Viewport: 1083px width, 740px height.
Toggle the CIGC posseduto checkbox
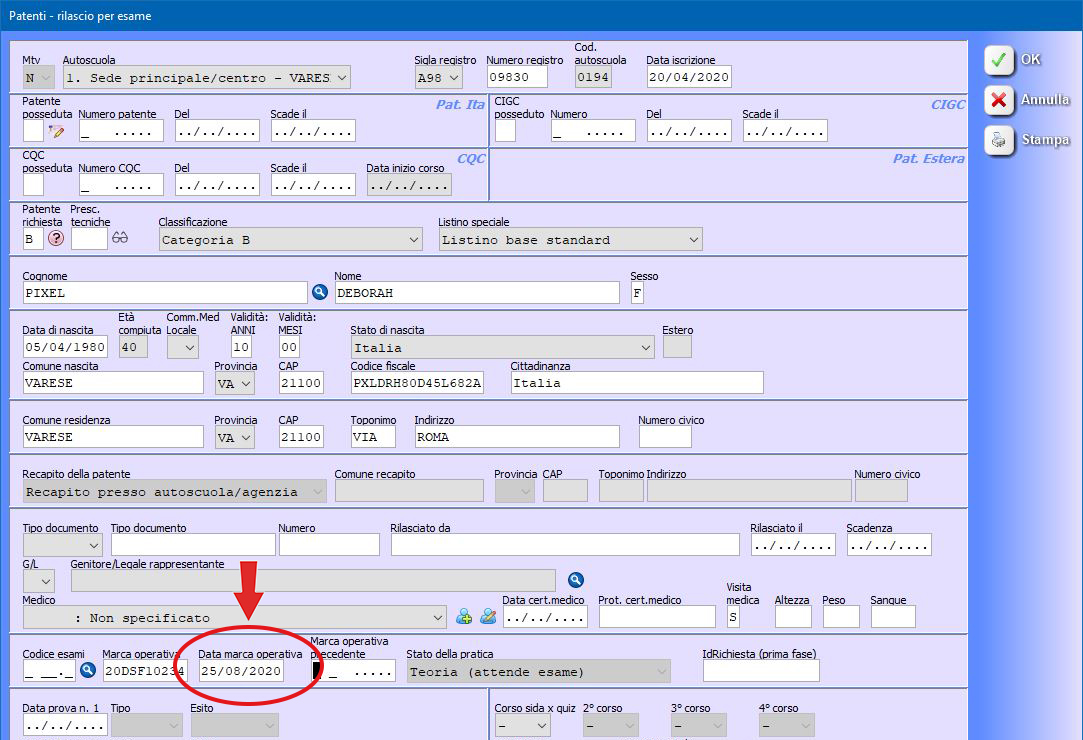pos(505,131)
